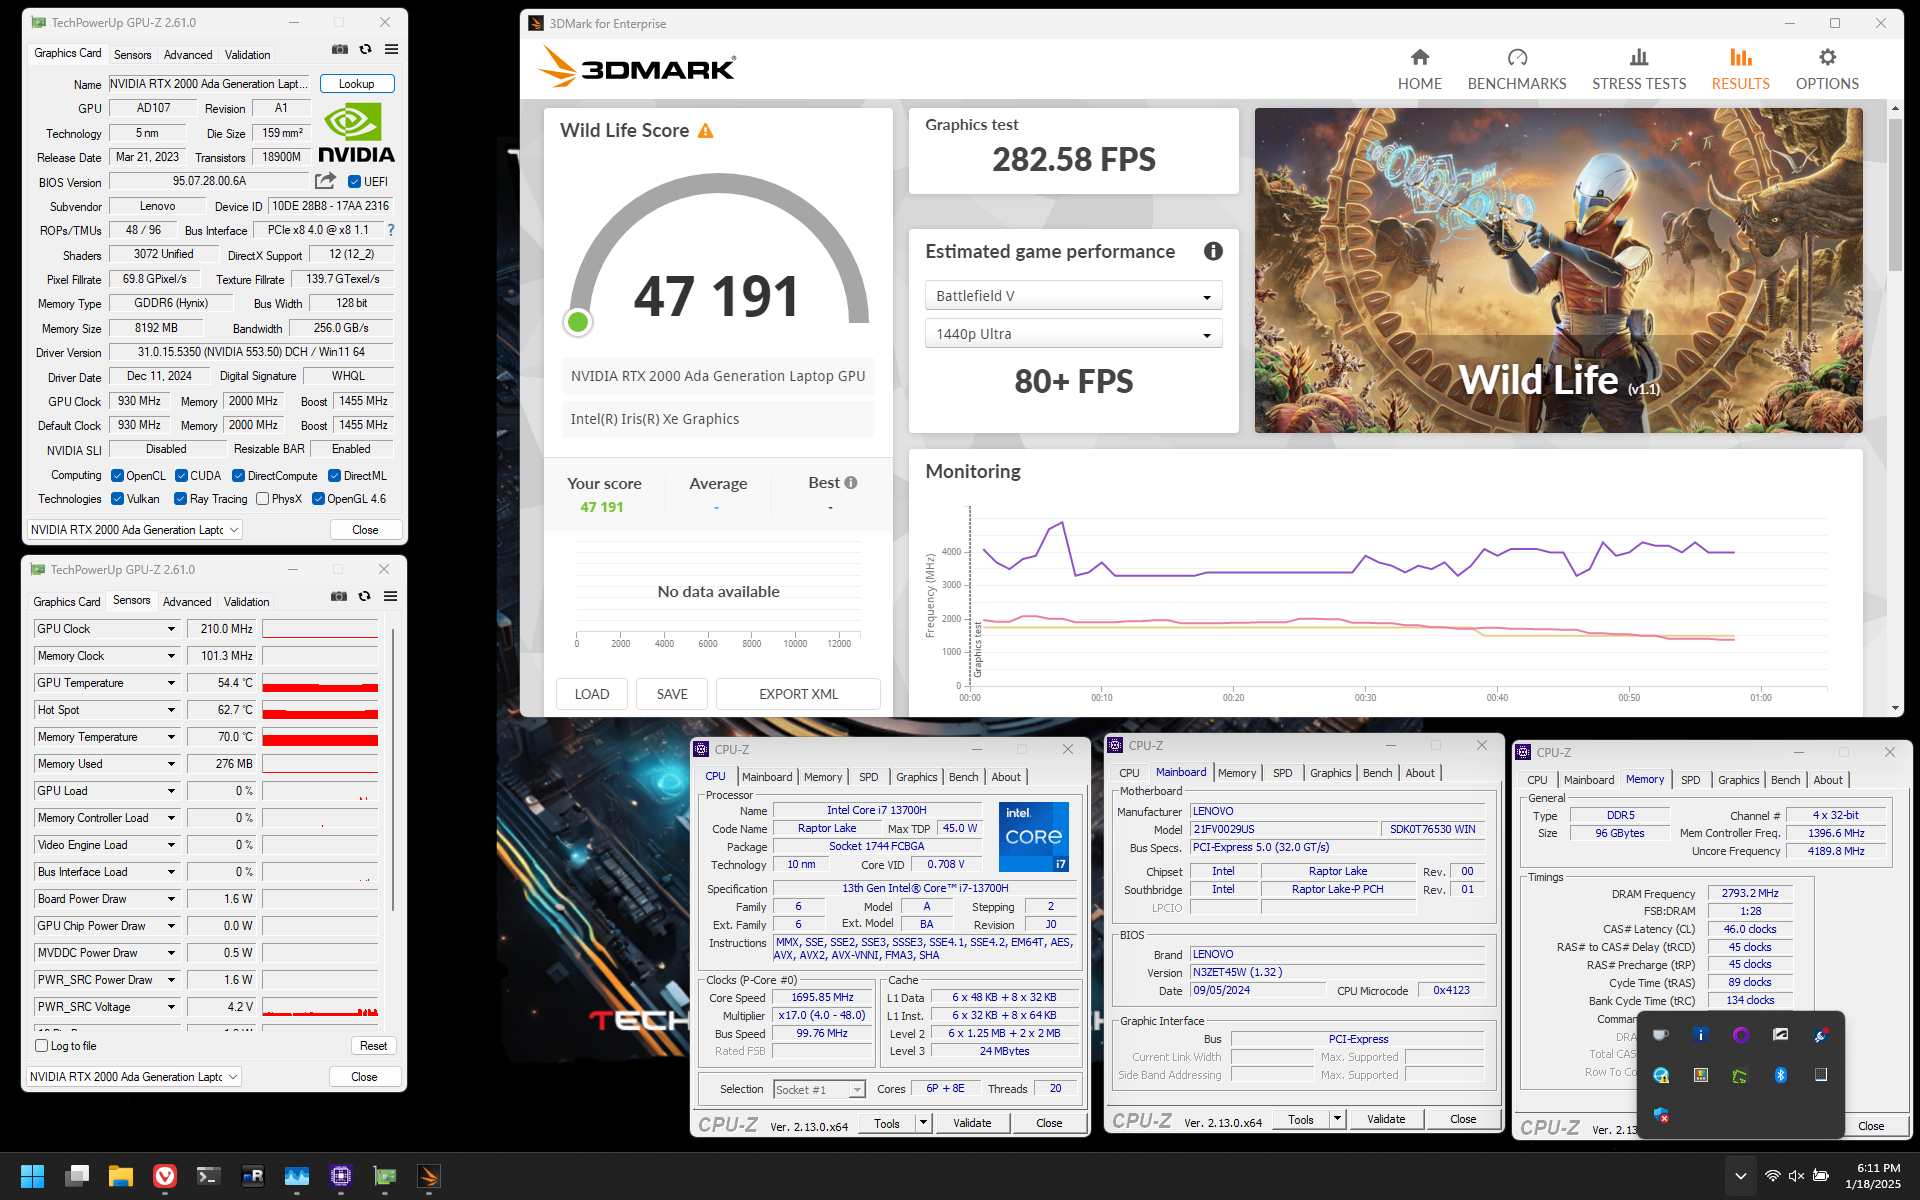Open File Explorer from the taskbar
This screenshot has width=1920, height=1200.
(x=121, y=1176)
